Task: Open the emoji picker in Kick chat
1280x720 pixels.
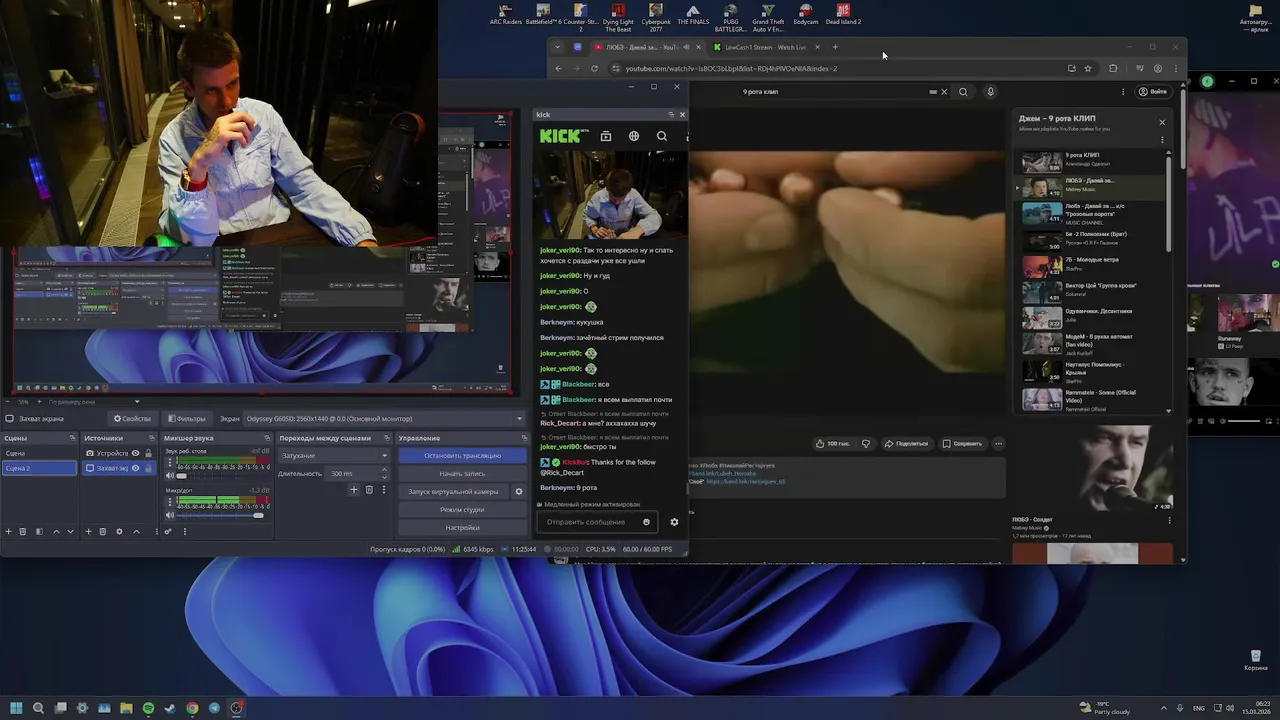Action: point(646,522)
